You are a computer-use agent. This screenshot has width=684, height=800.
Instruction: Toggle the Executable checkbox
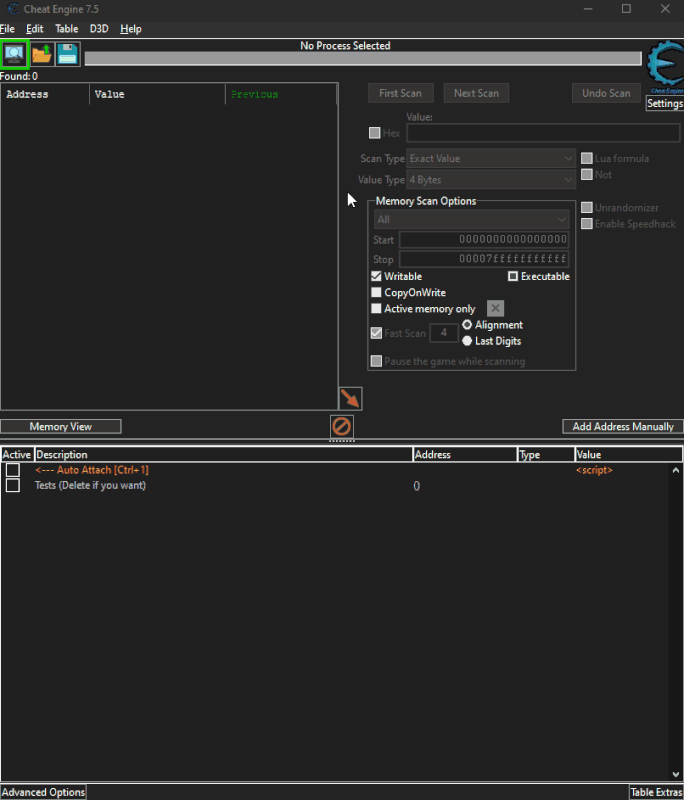[x=513, y=276]
